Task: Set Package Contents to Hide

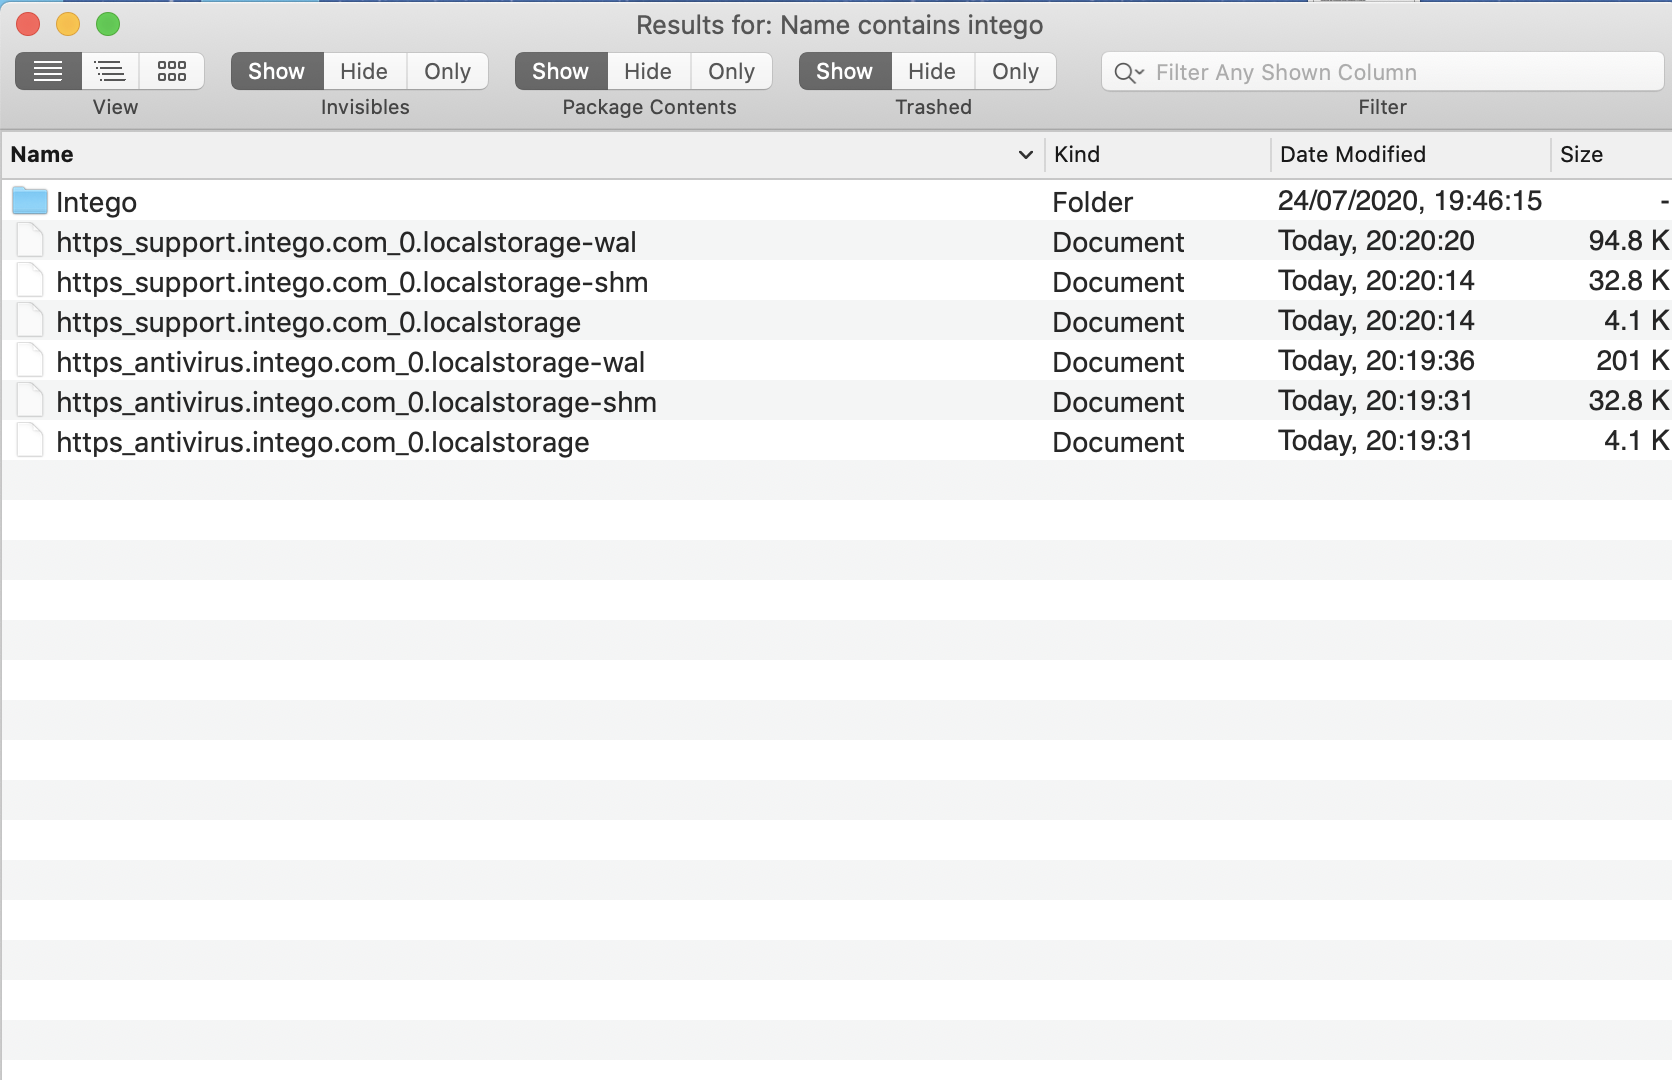Action: [648, 71]
